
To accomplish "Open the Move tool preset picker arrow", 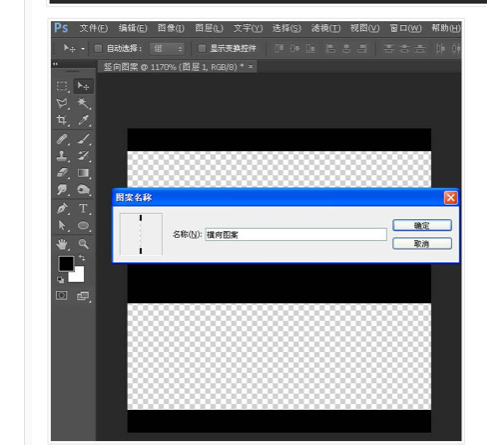I will click(83, 49).
